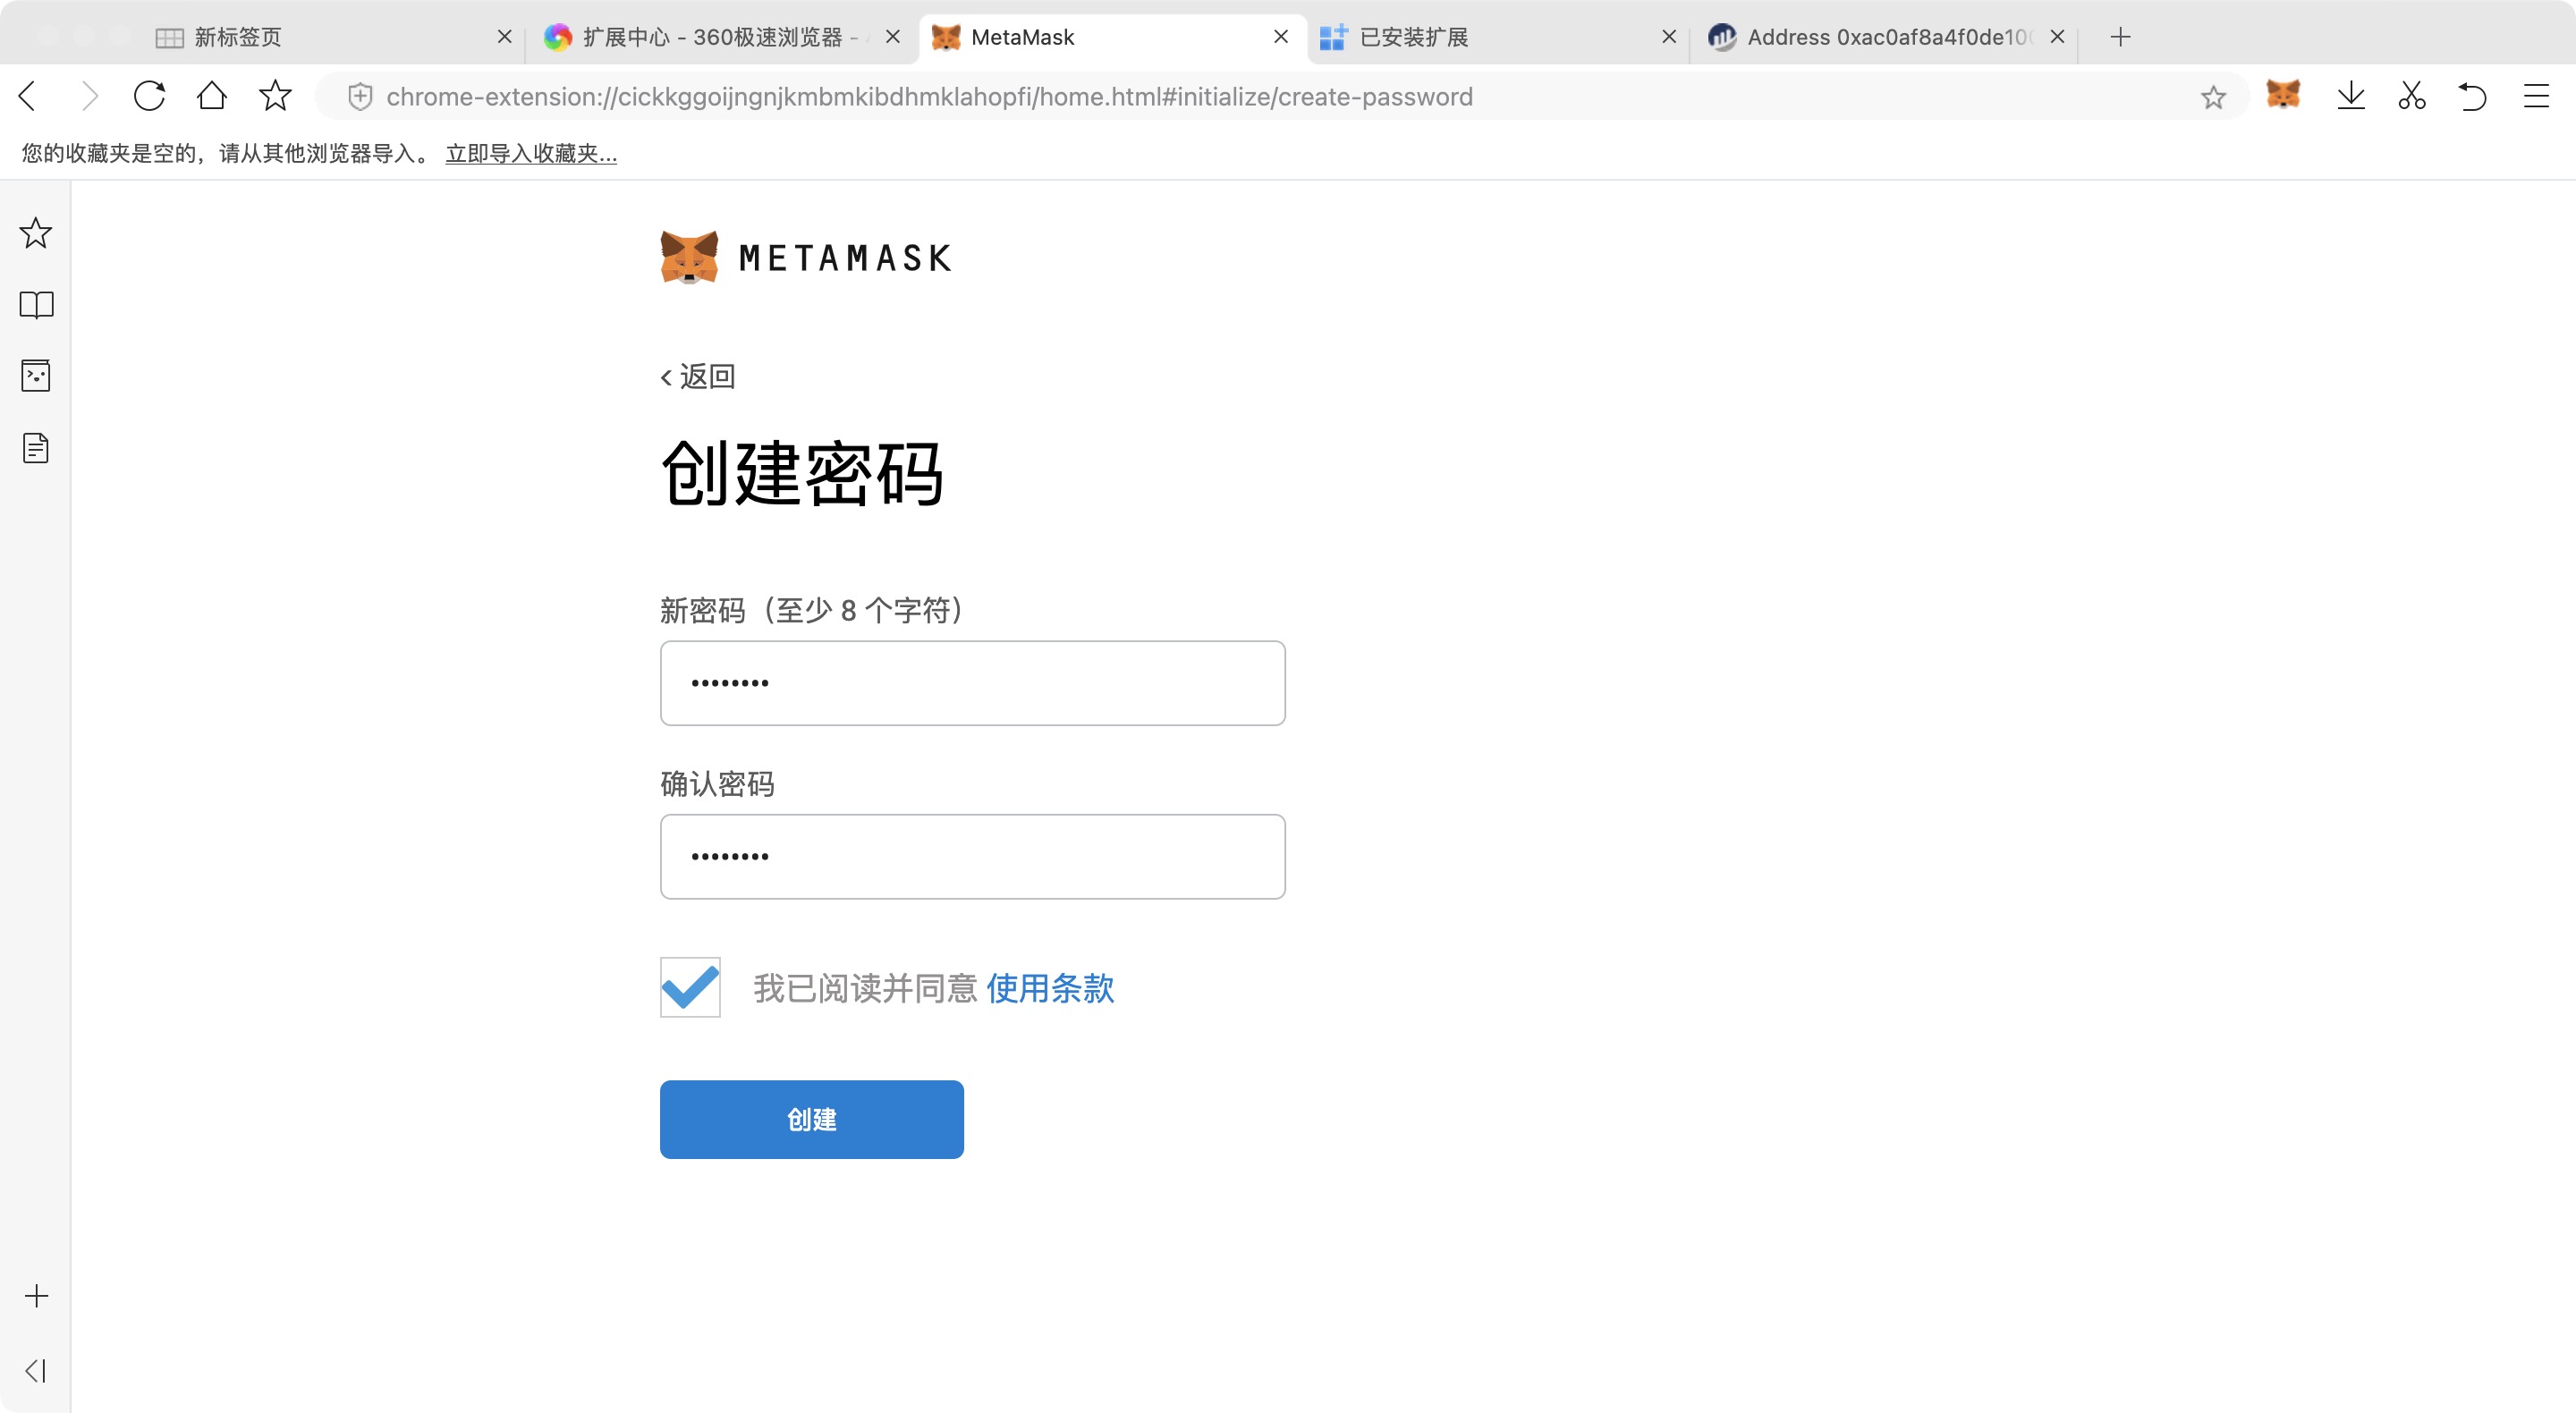Open the sidebar reading book icon
Image resolution: width=2576 pixels, height=1413 pixels.
[36, 305]
